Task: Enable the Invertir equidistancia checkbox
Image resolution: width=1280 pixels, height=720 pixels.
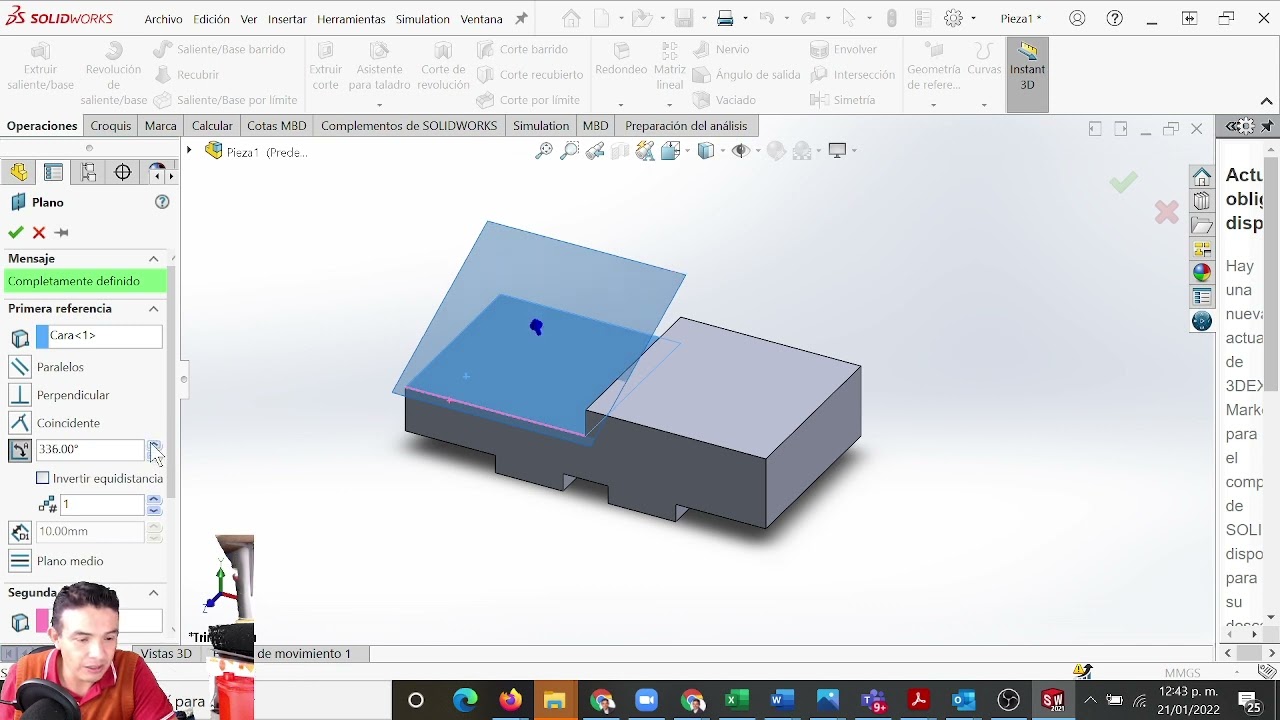Action: point(43,478)
